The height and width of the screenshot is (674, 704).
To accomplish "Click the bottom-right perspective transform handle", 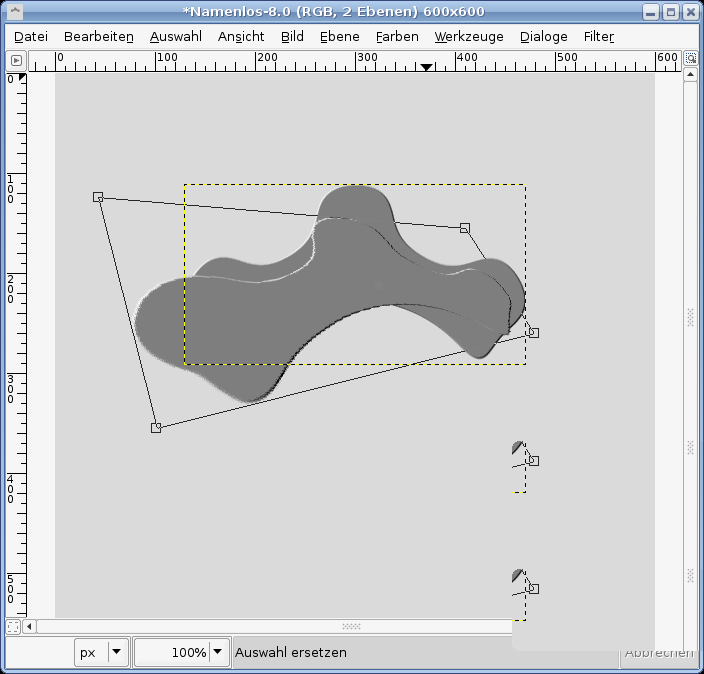I will click(x=533, y=333).
